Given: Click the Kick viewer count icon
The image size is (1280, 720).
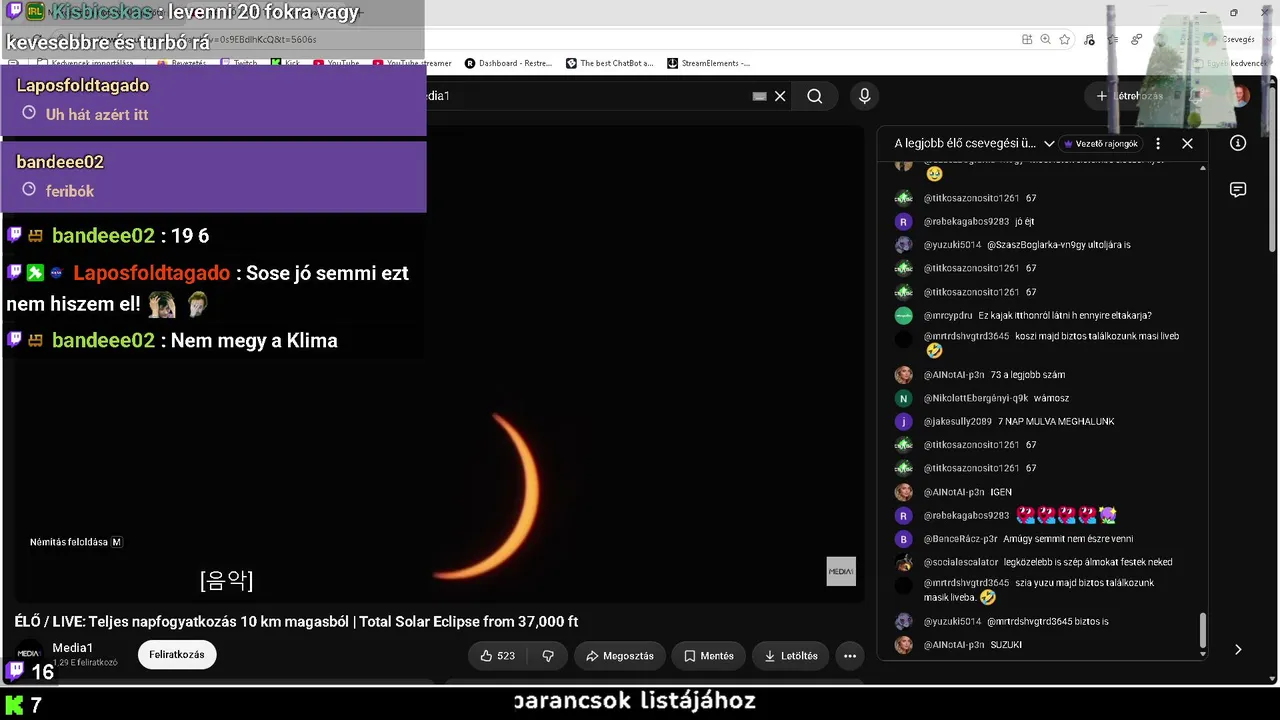Looking at the screenshot, I should [14, 705].
